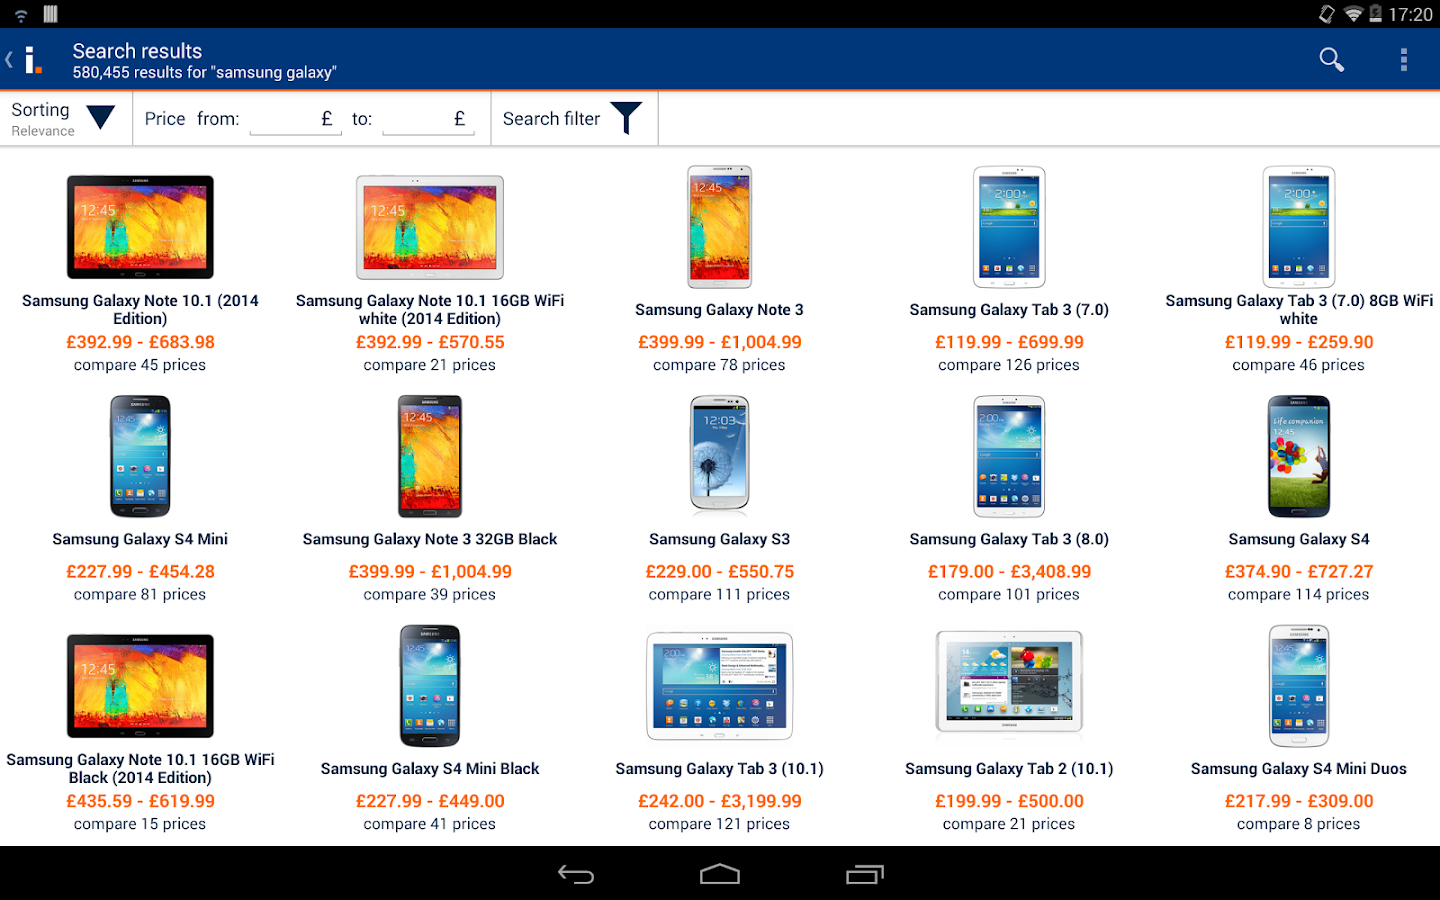This screenshot has width=1440, height=900.
Task: Select Samsung Galaxy S3 product title
Action: tap(719, 539)
